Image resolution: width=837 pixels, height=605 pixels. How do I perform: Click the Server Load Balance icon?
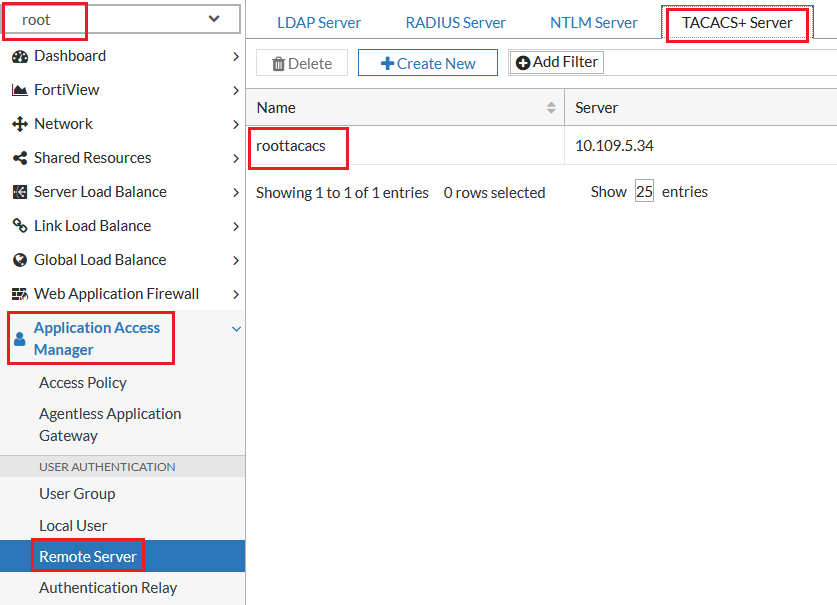[20, 192]
